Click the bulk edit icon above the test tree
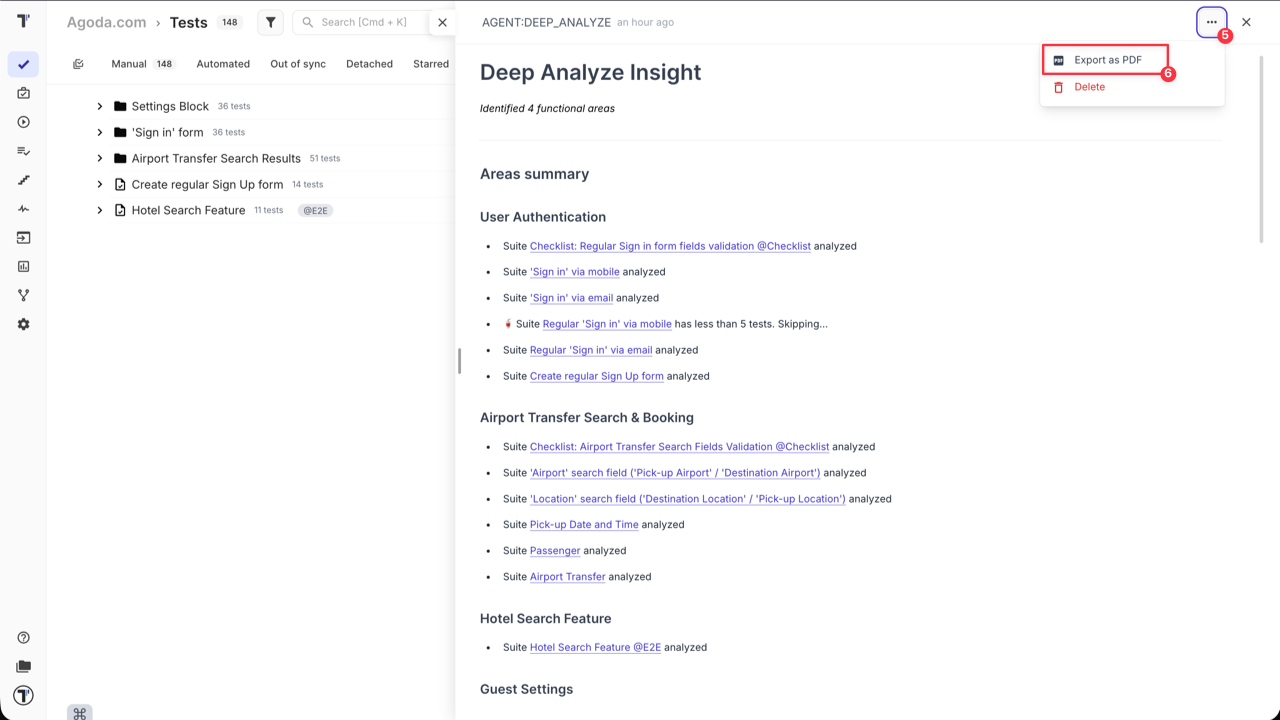The height and width of the screenshot is (720, 1280). pos(78,63)
